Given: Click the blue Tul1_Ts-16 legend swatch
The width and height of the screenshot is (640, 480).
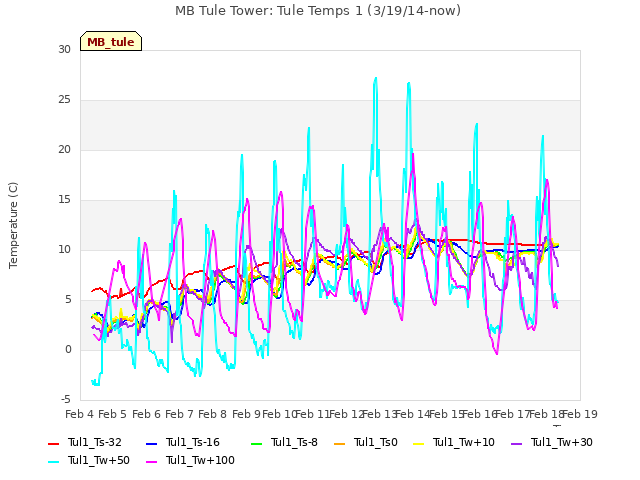Looking at the screenshot, I should (x=151, y=444).
